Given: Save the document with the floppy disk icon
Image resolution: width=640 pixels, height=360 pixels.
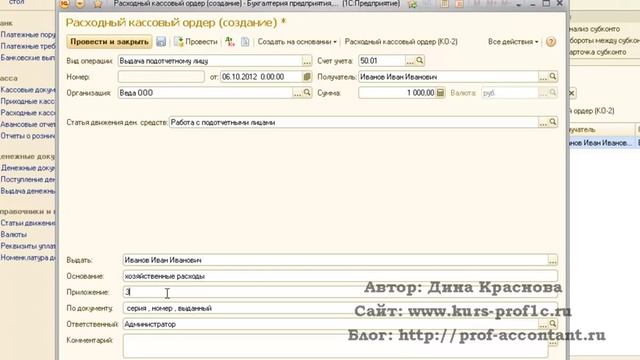Looking at the screenshot, I should click(x=161, y=42).
